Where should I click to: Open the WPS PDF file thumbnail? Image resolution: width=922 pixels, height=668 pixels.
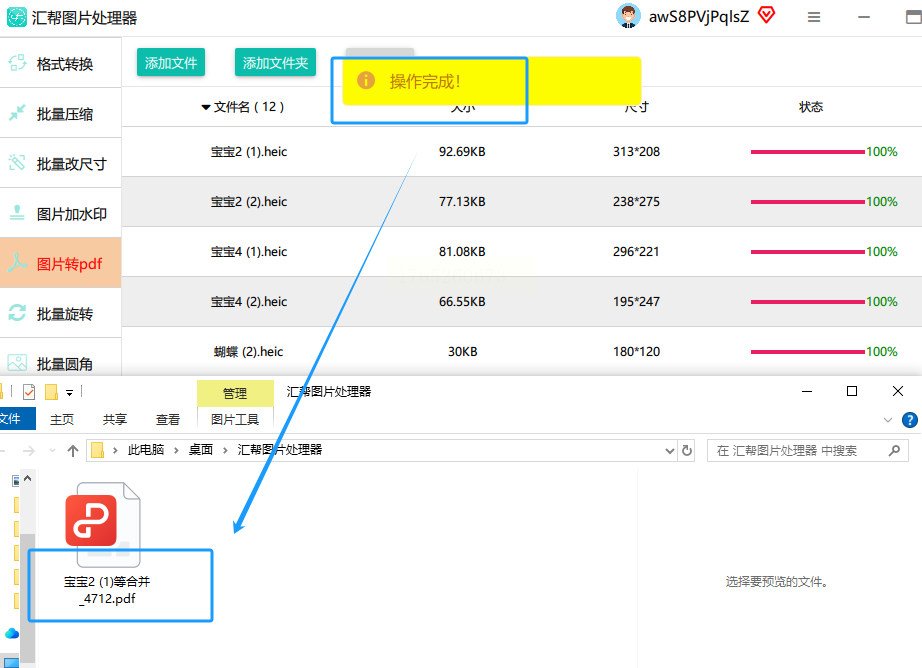102,524
